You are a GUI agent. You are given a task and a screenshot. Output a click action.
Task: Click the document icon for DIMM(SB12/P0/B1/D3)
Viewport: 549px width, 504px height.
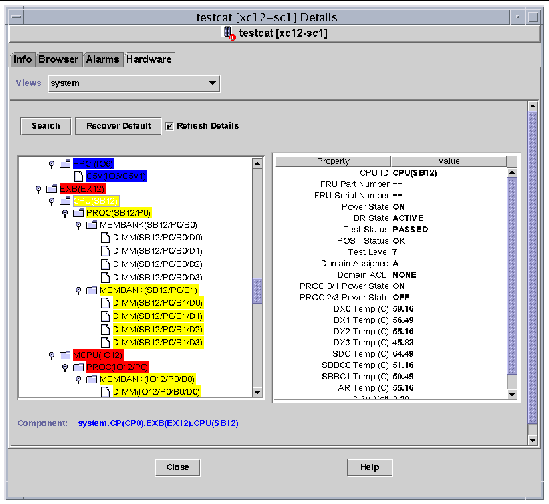tap(105, 342)
